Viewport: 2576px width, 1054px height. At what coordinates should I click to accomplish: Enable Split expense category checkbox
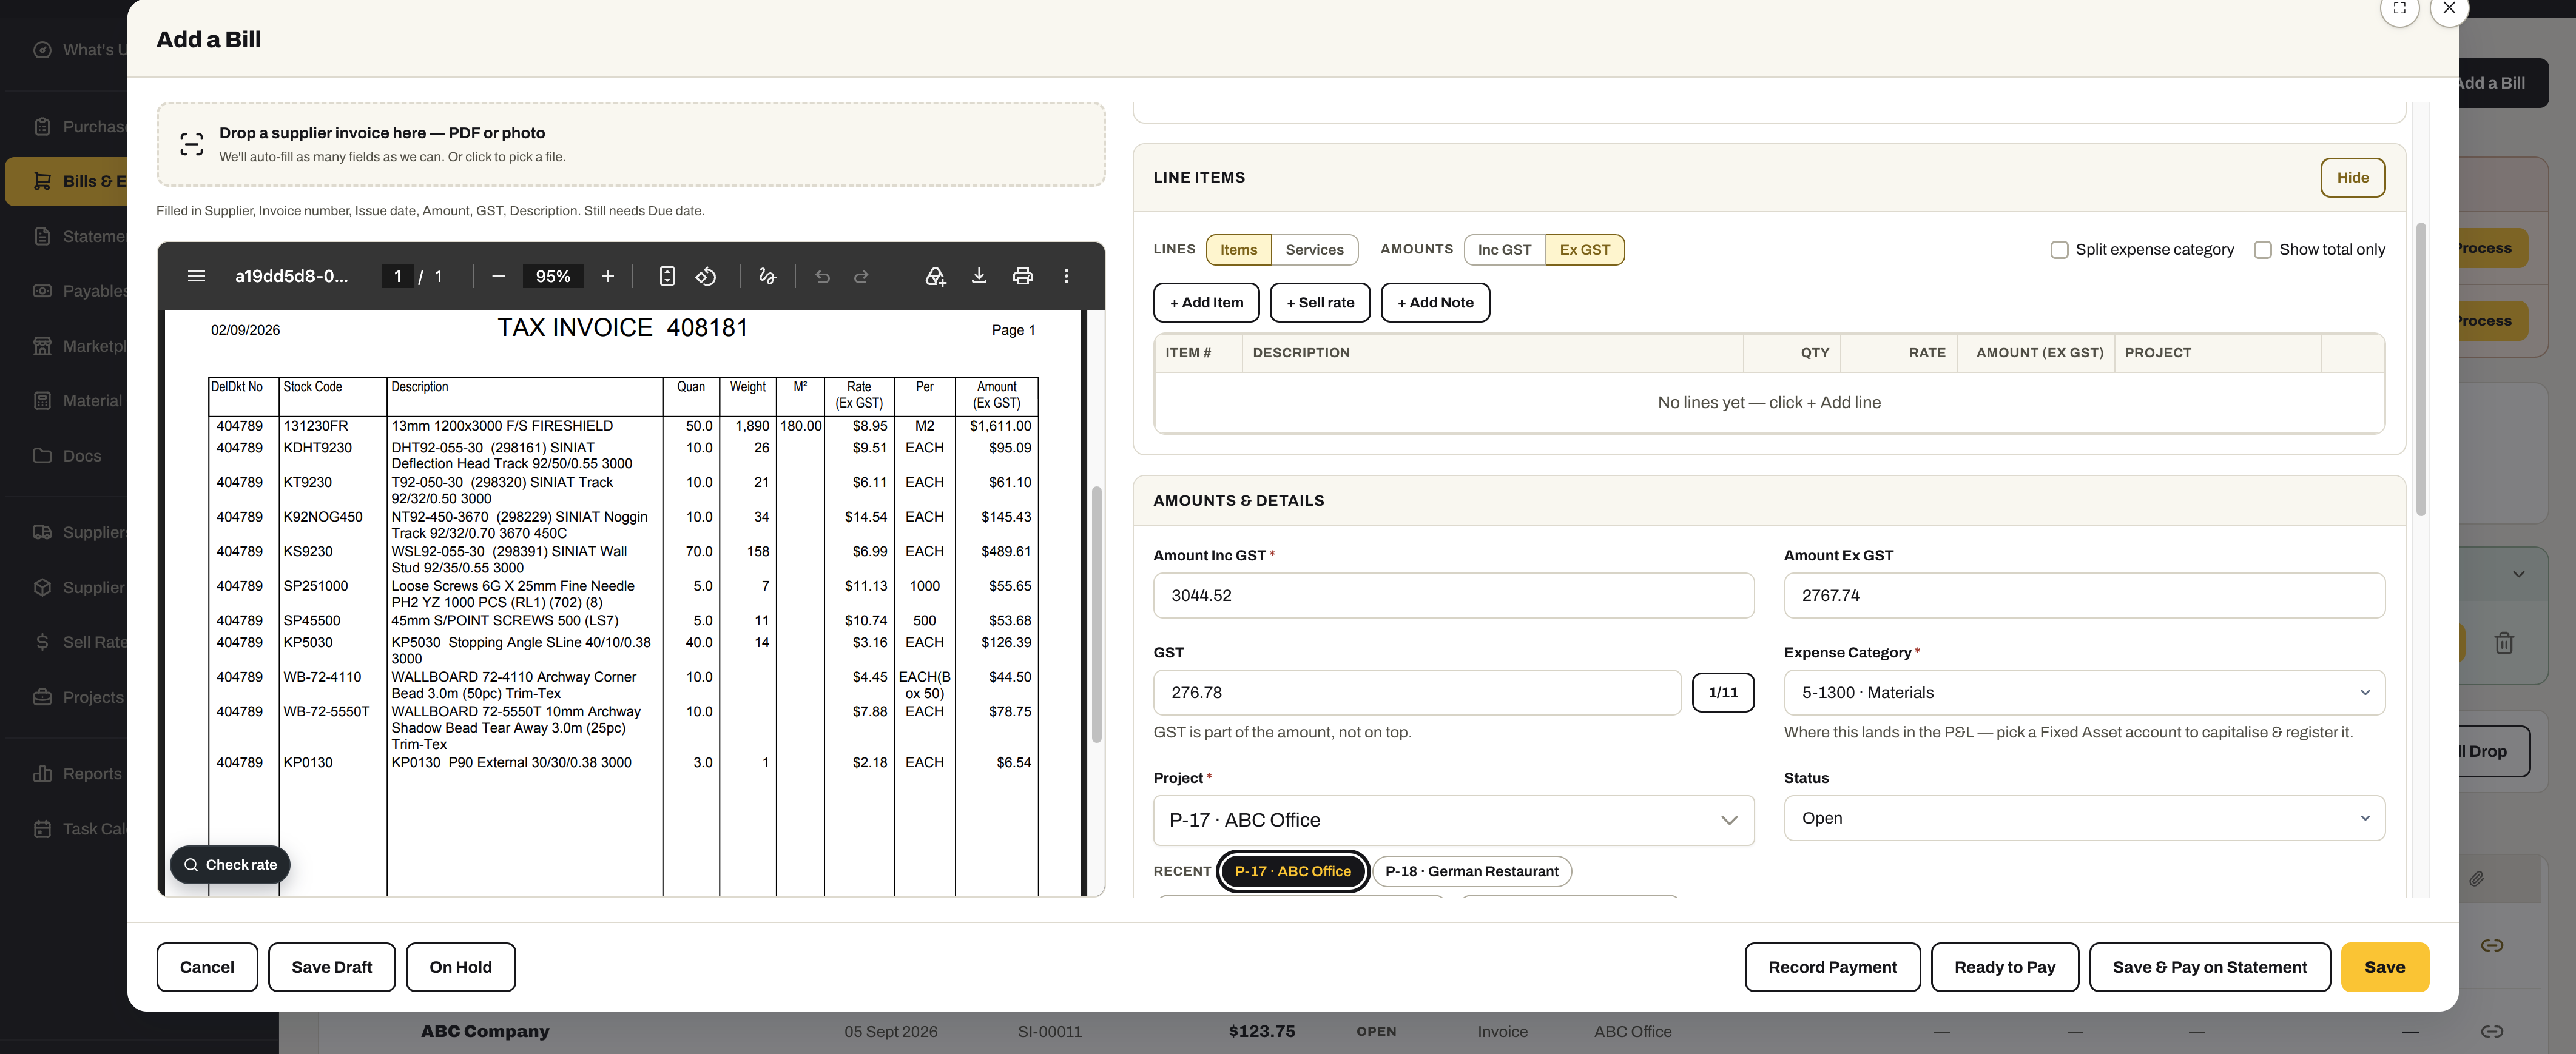[2059, 249]
